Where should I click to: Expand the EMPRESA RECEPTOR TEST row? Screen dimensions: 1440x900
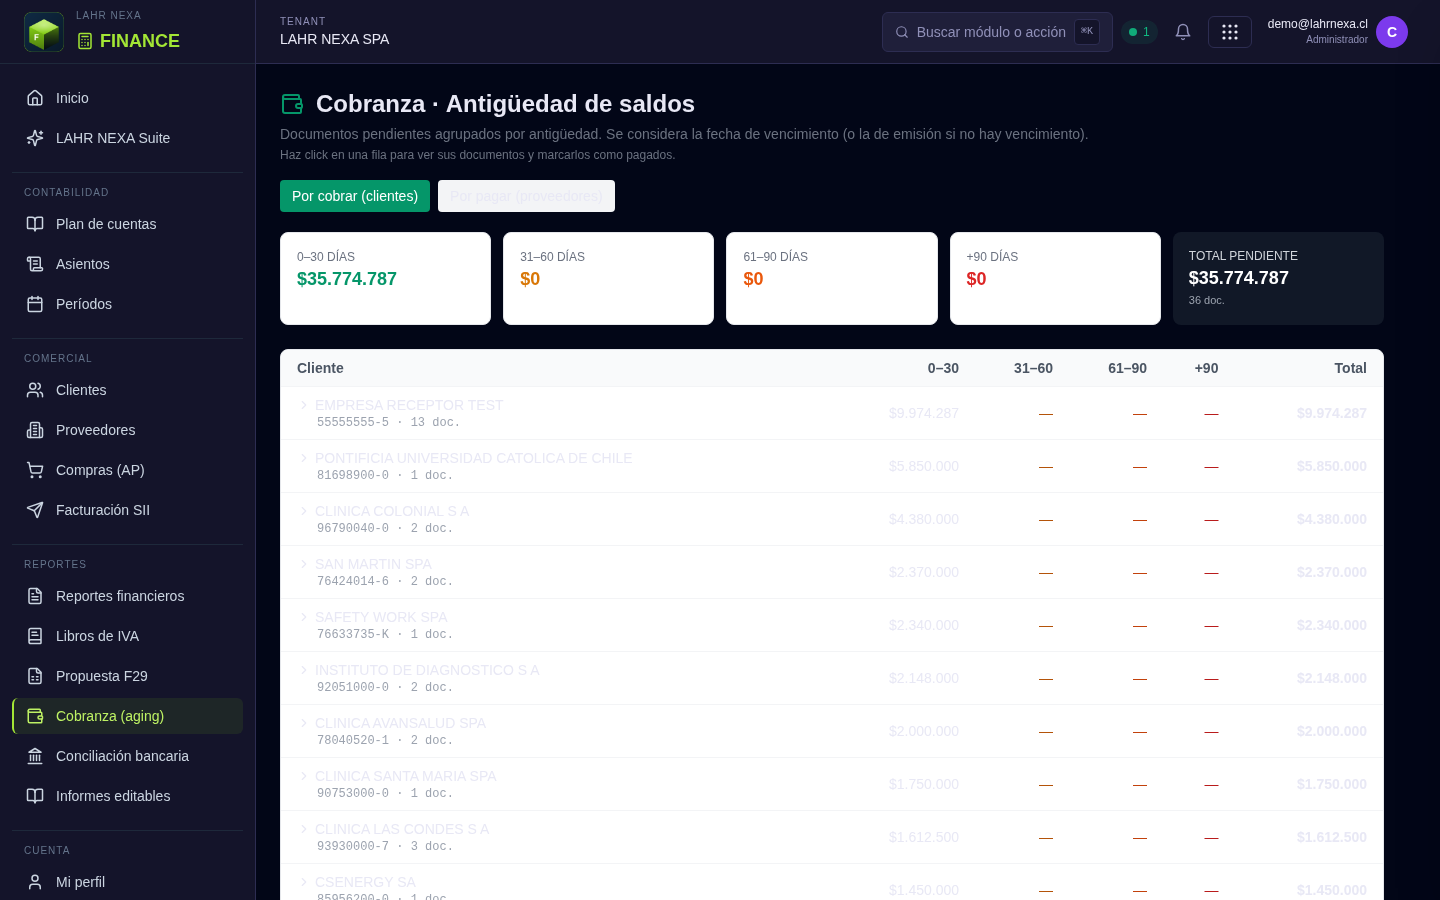[x=832, y=413]
